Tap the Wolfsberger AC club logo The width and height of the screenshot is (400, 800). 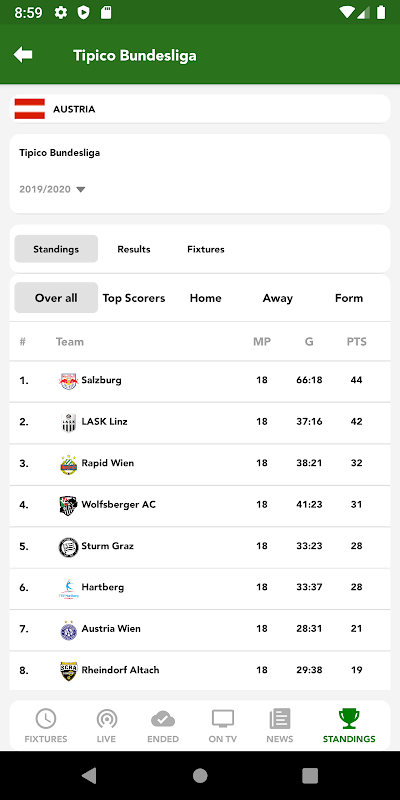68,505
